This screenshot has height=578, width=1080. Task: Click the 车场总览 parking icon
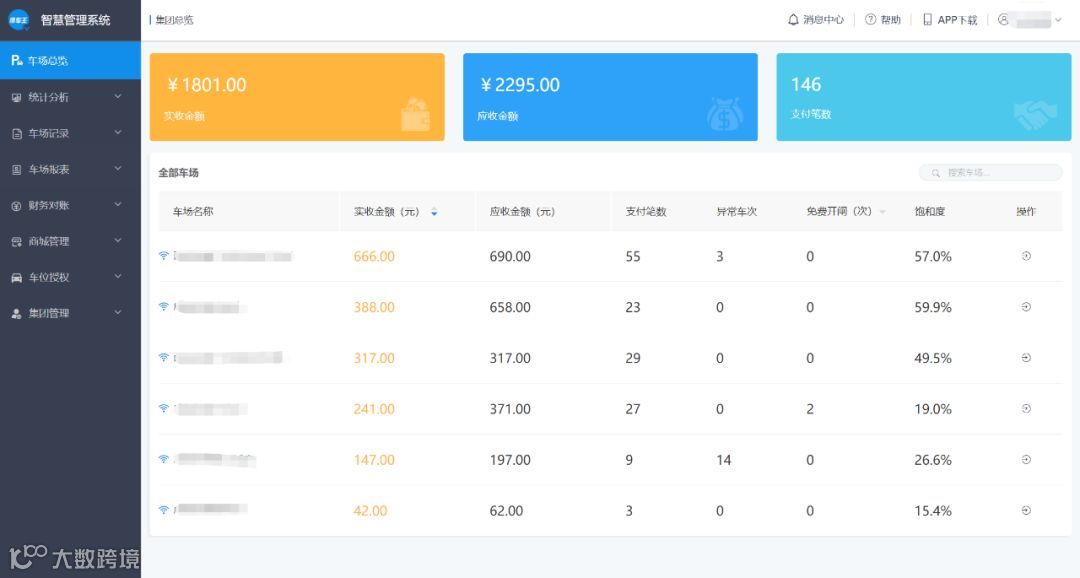[17, 61]
